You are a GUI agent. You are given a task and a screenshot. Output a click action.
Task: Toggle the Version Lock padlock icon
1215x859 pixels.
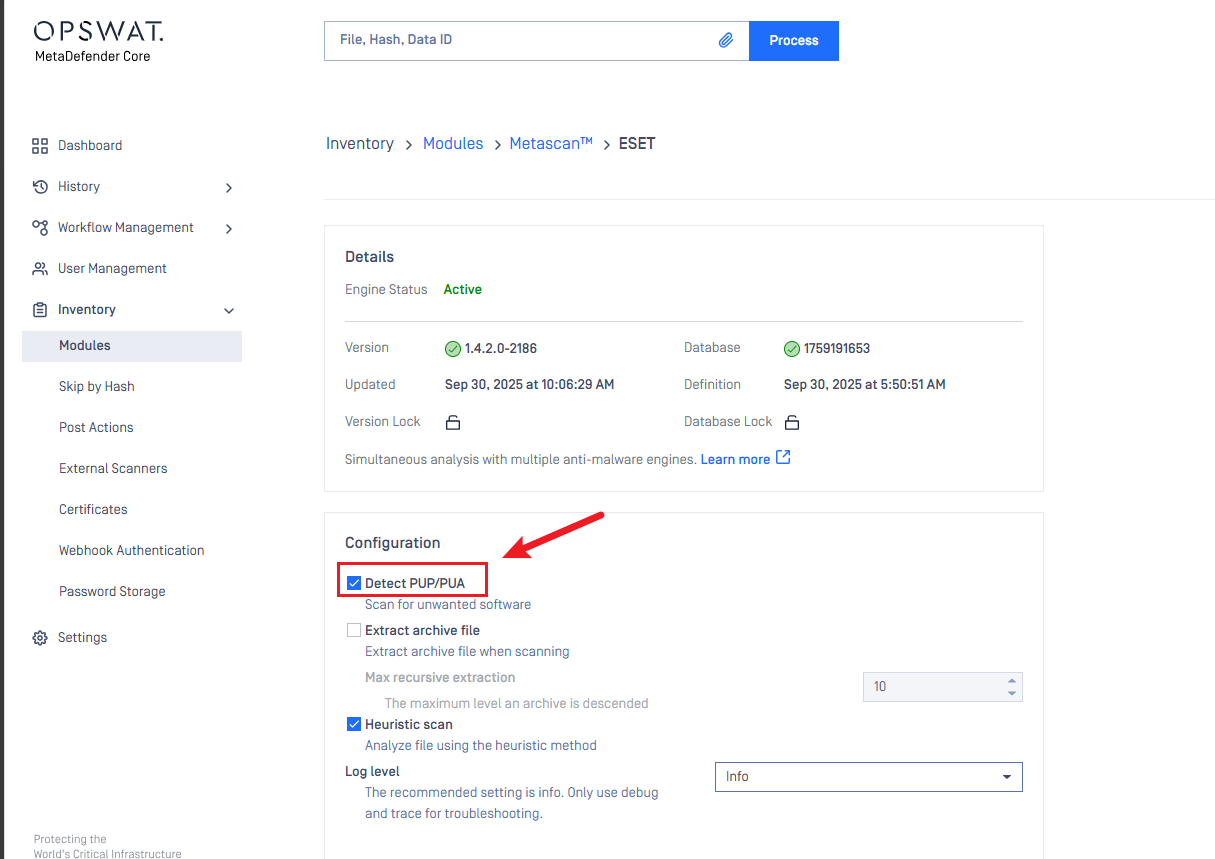click(x=453, y=422)
